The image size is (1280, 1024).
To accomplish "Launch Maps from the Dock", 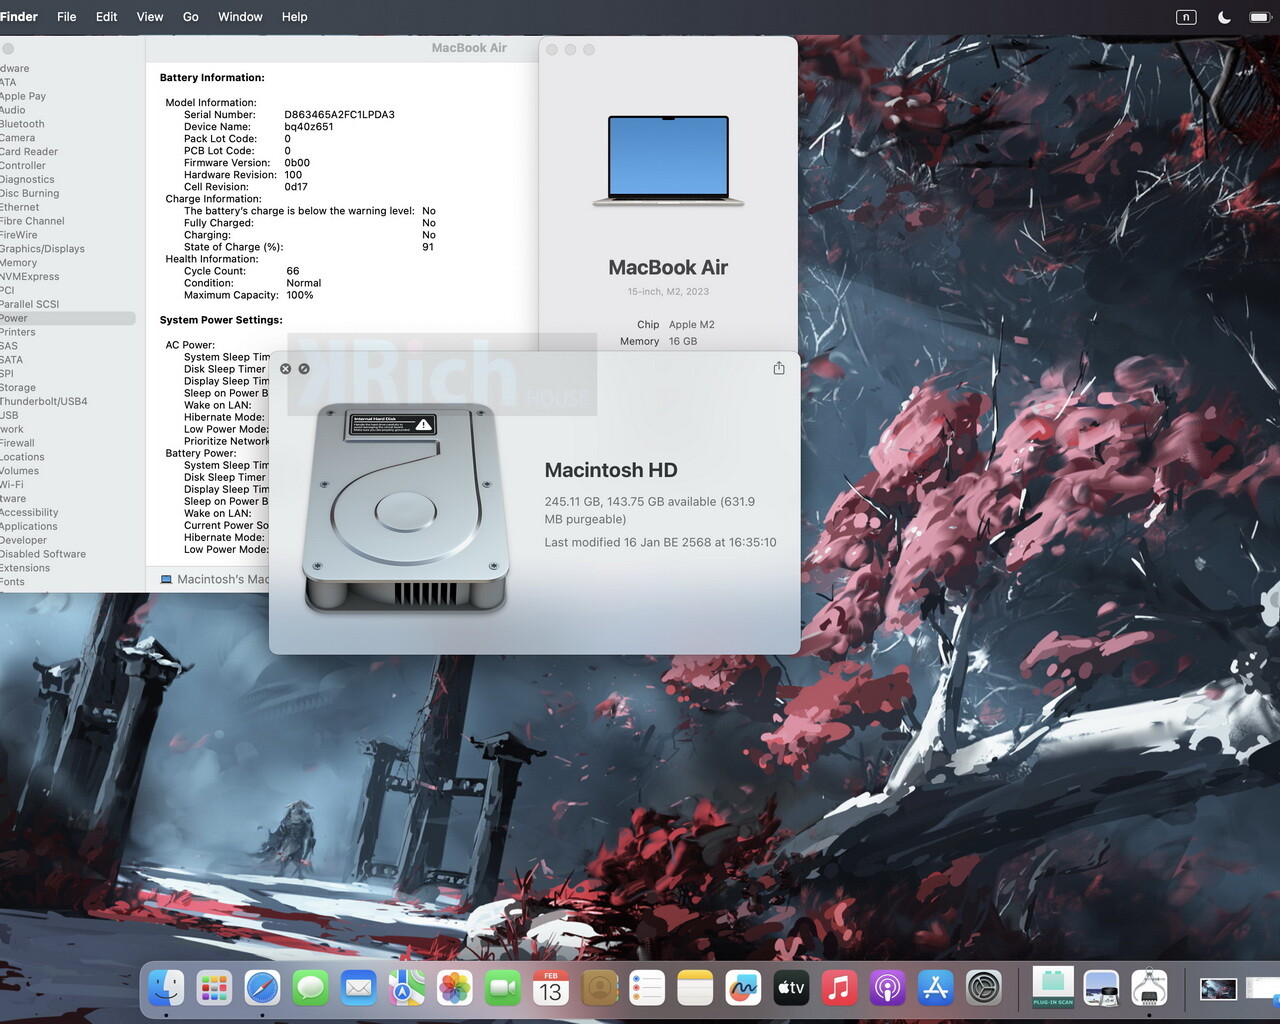I will (x=406, y=989).
